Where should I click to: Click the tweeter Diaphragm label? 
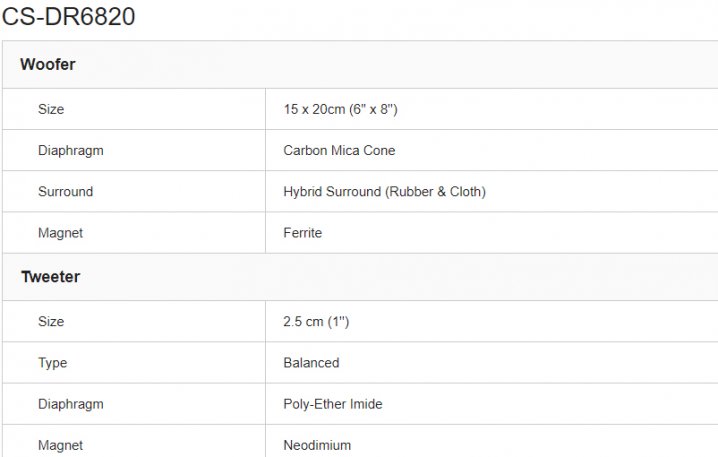tap(70, 404)
